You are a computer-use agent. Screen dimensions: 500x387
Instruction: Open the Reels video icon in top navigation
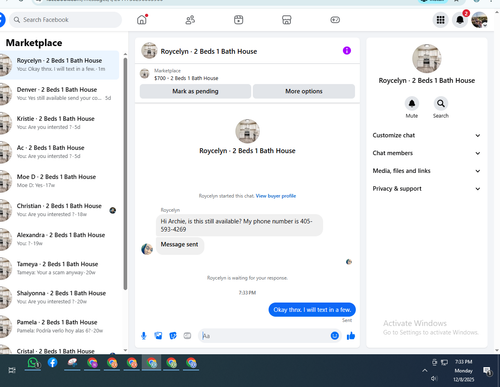click(x=238, y=20)
